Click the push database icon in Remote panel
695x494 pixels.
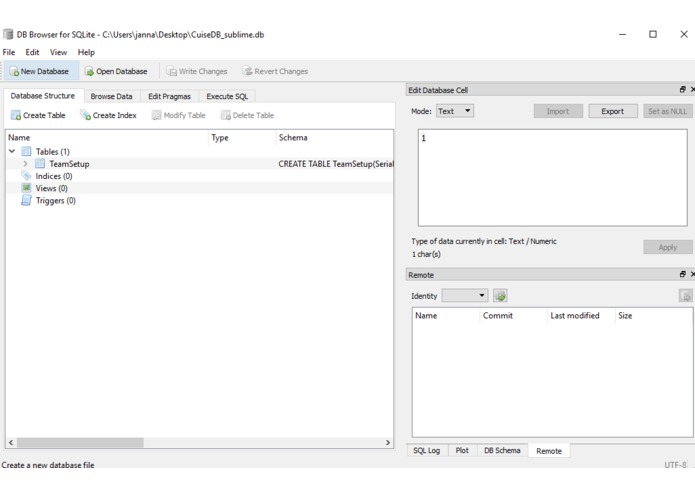click(686, 296)
